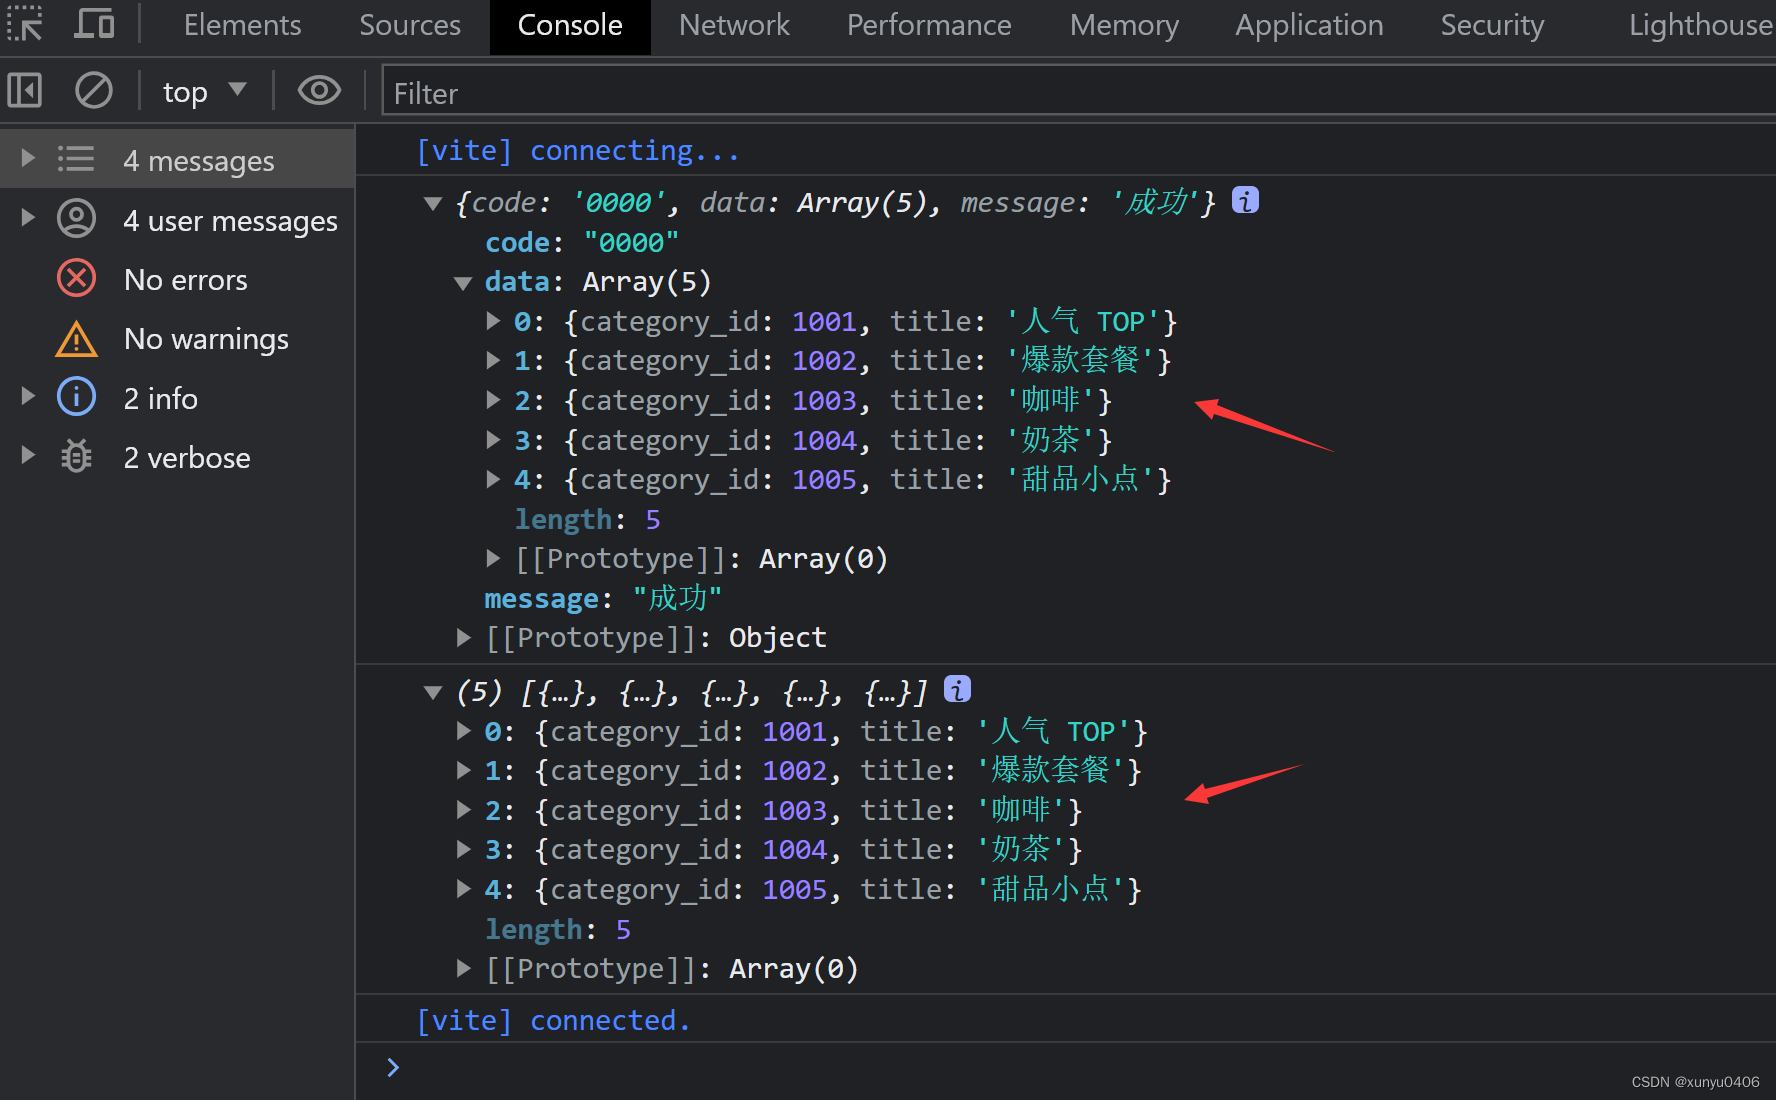Click the code: "0000" property
The width and height of the screenshot is (1776, 1100).
click(x=582, y=243)
